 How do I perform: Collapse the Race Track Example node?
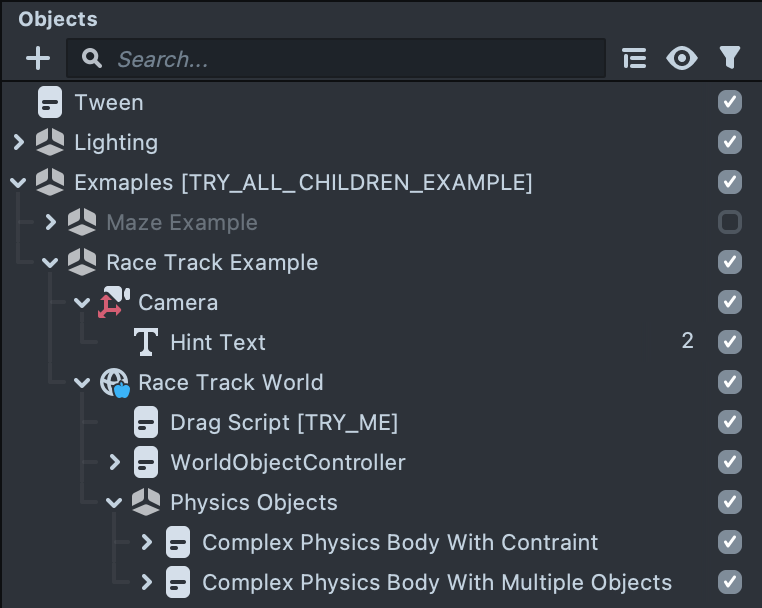(50, 262)
